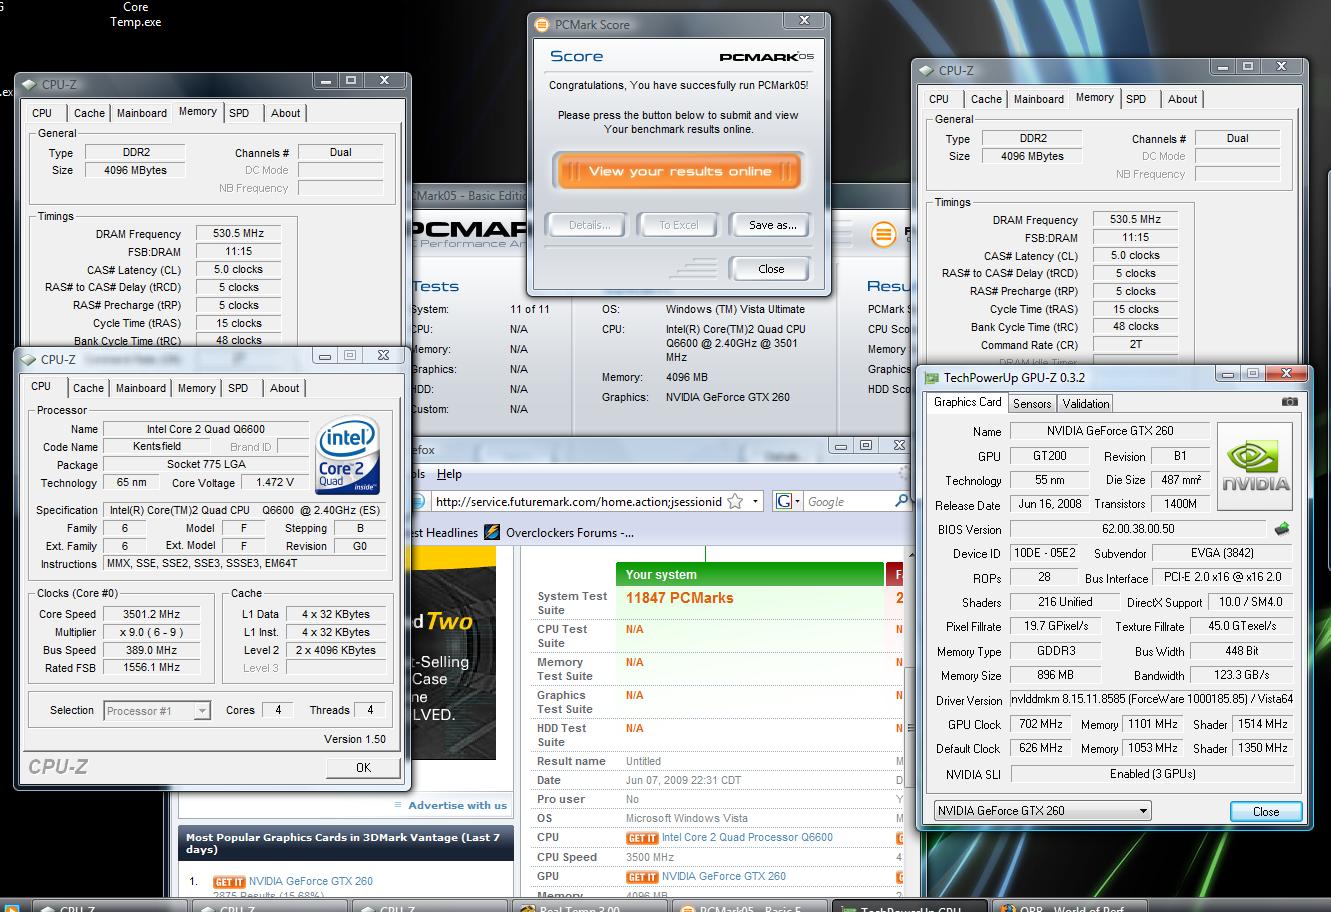Open Mainboard tab in CPU-Z processor window

pyautogui.click(x=141, y=388)
